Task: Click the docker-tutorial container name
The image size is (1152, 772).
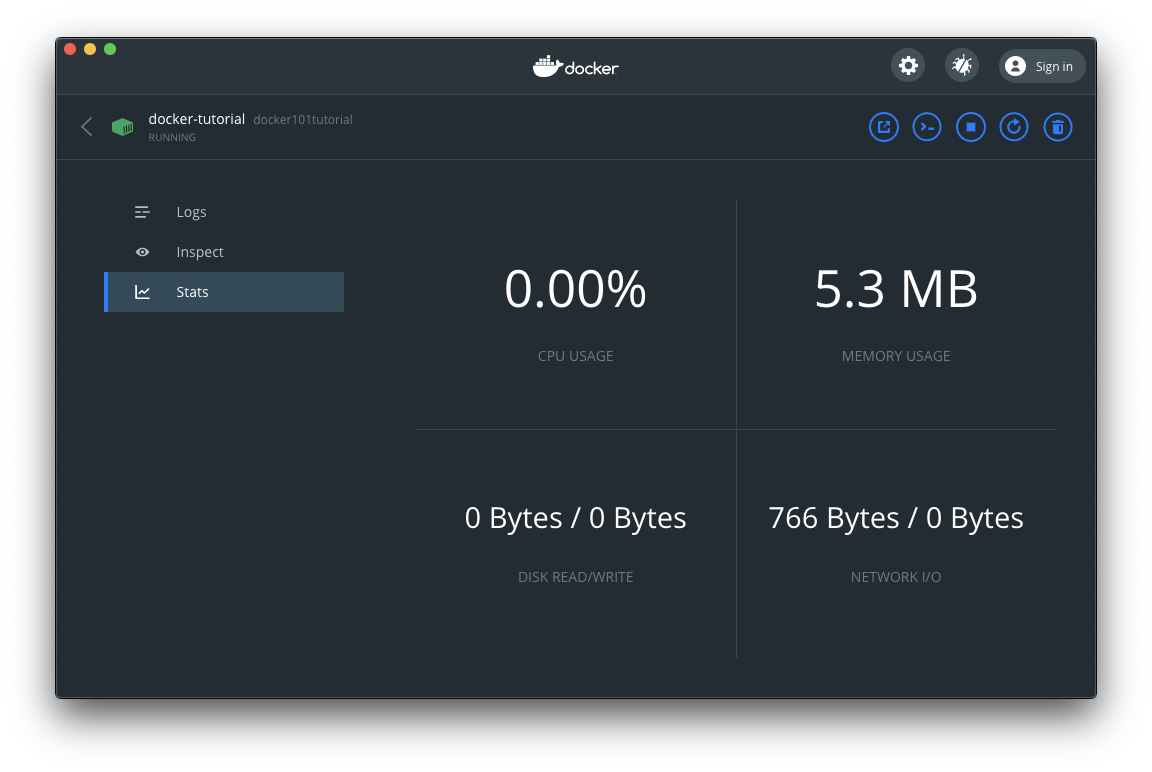Action: tap(196, 119)
